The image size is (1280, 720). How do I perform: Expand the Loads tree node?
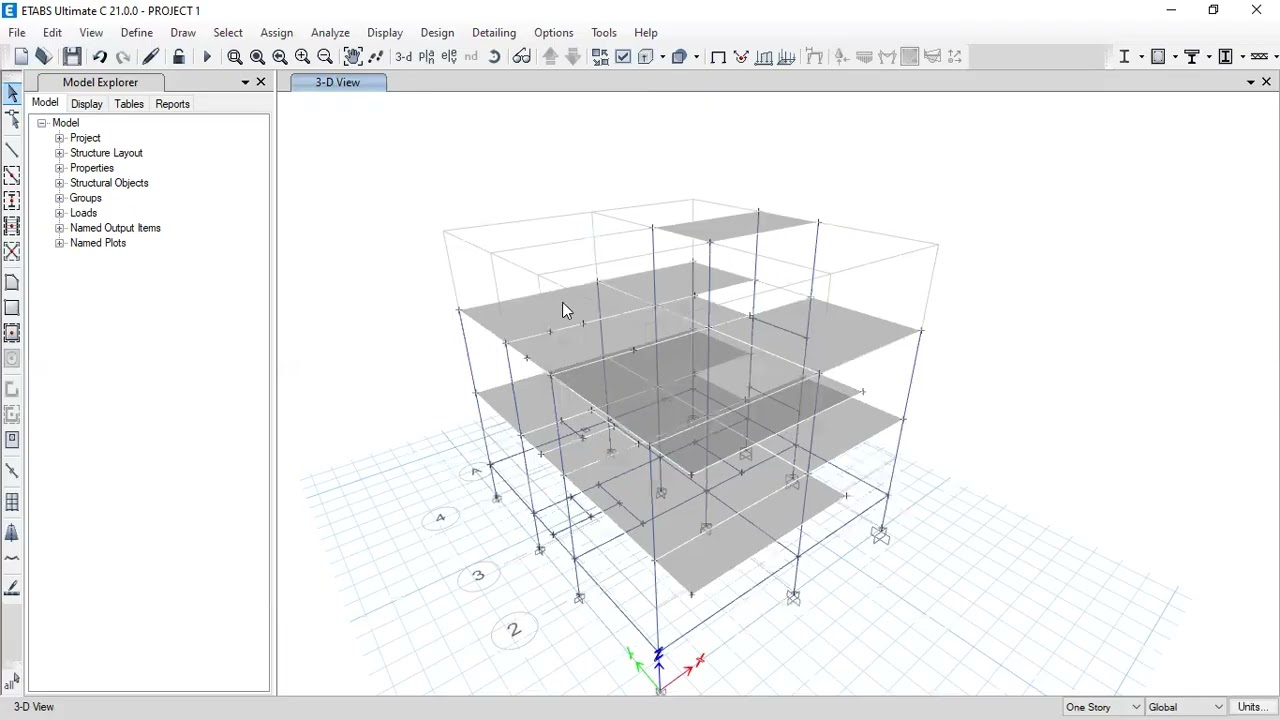[x=60, y=213]
